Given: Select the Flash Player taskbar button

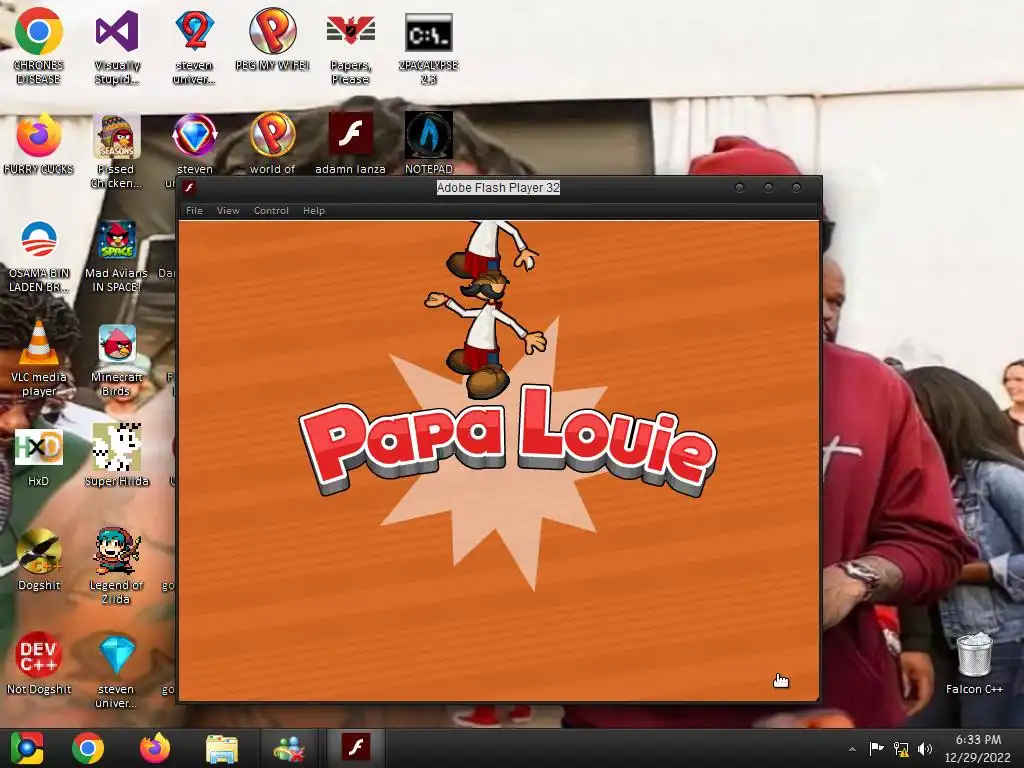Looking at the screenshot, I should tap(356, 748).
